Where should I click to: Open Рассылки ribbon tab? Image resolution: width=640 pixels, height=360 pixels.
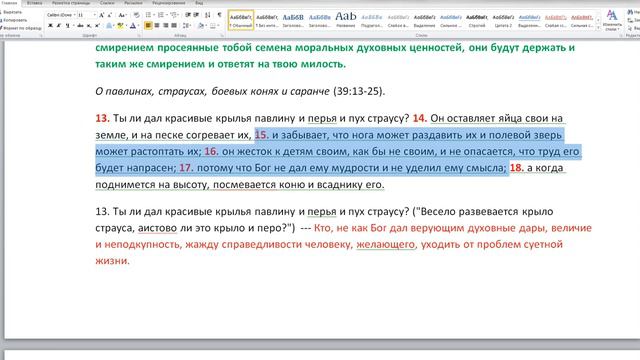pyautogui.click(x=133, y=3)
